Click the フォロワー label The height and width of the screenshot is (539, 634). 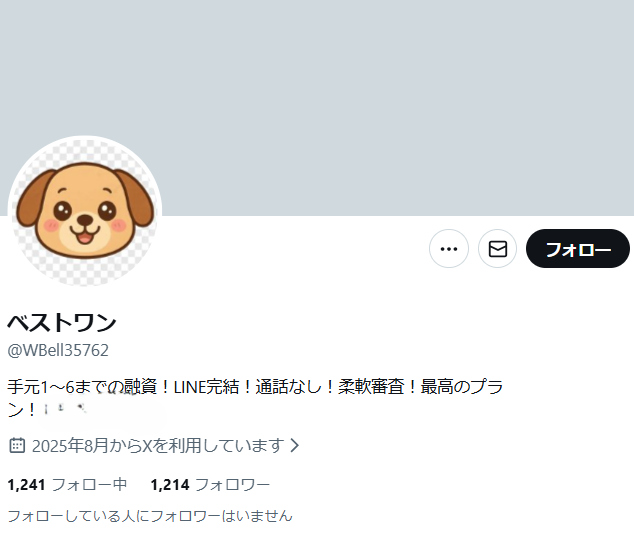click(232, 484)
